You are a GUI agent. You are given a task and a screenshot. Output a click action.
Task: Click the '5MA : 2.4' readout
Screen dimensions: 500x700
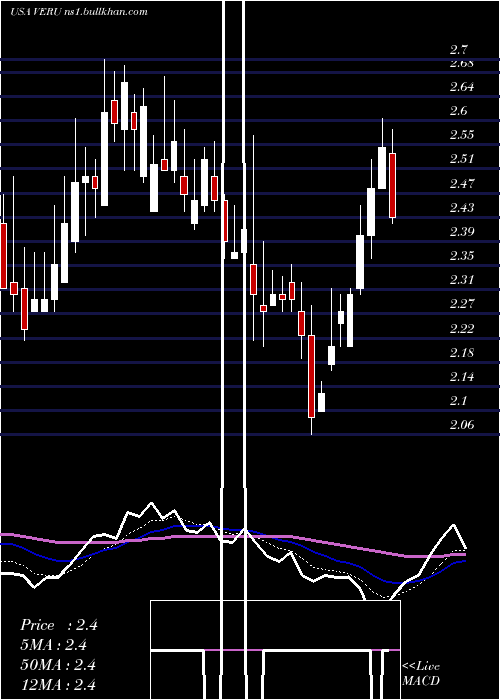[54, 645]
